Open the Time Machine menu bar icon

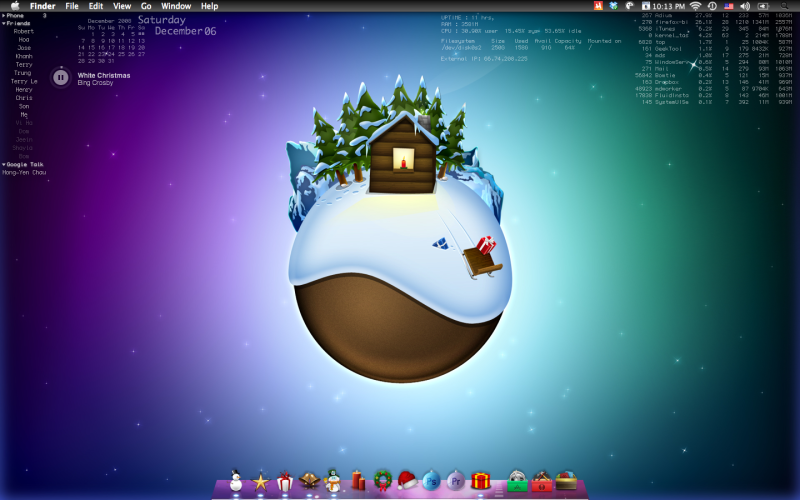[712, 6]
